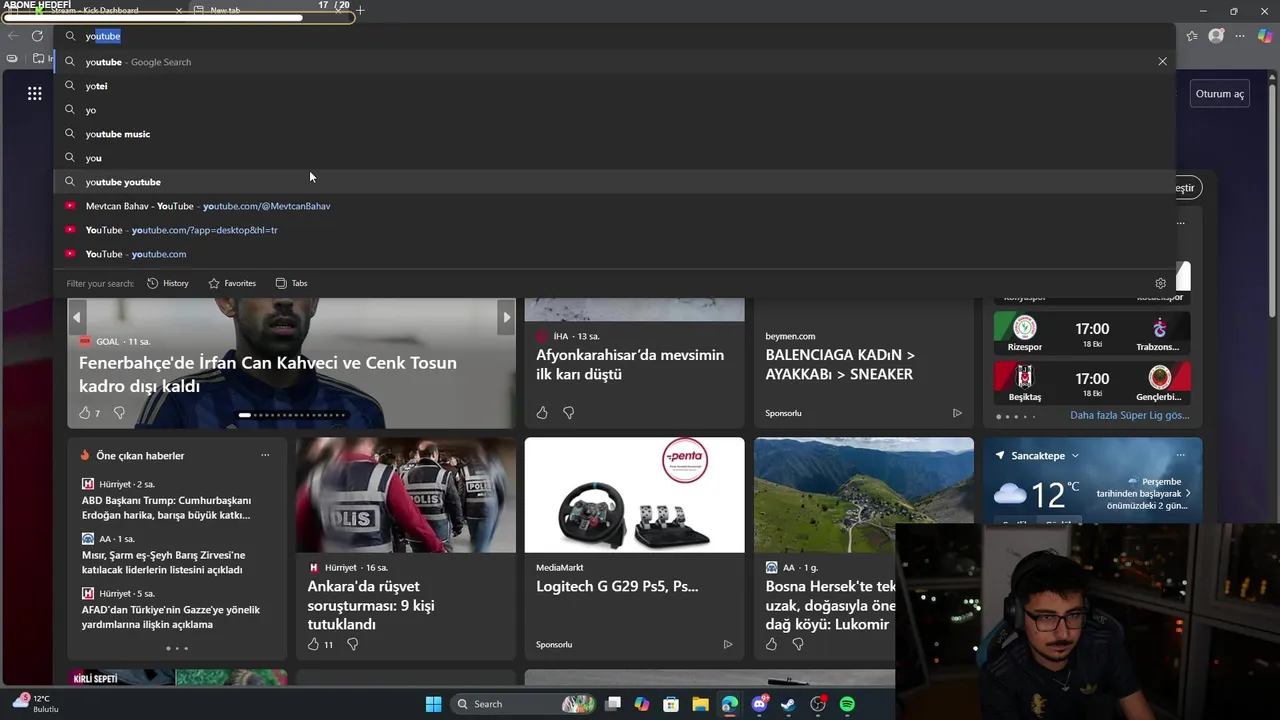This screenshot has height=720, width=1280.
Task: Like the Bosna Hersek Lukomir story
Action: tap(771, 644)
